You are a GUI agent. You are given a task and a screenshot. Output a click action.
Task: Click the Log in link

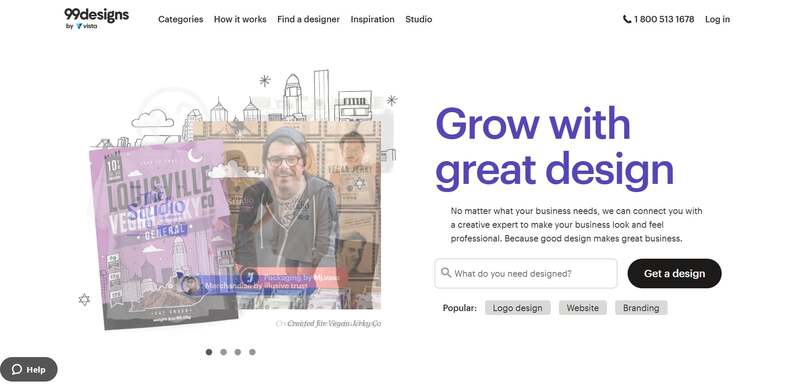[x=717, y=19]
